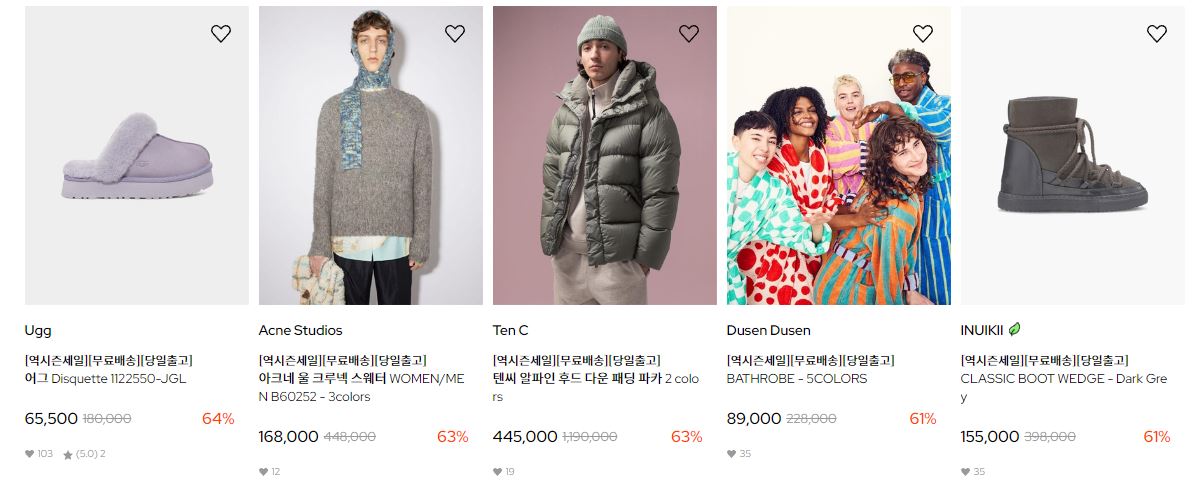Go to Acne Studios brand page
The height and width of the screenshot is (480, 1196).
[x=301, y=330]
